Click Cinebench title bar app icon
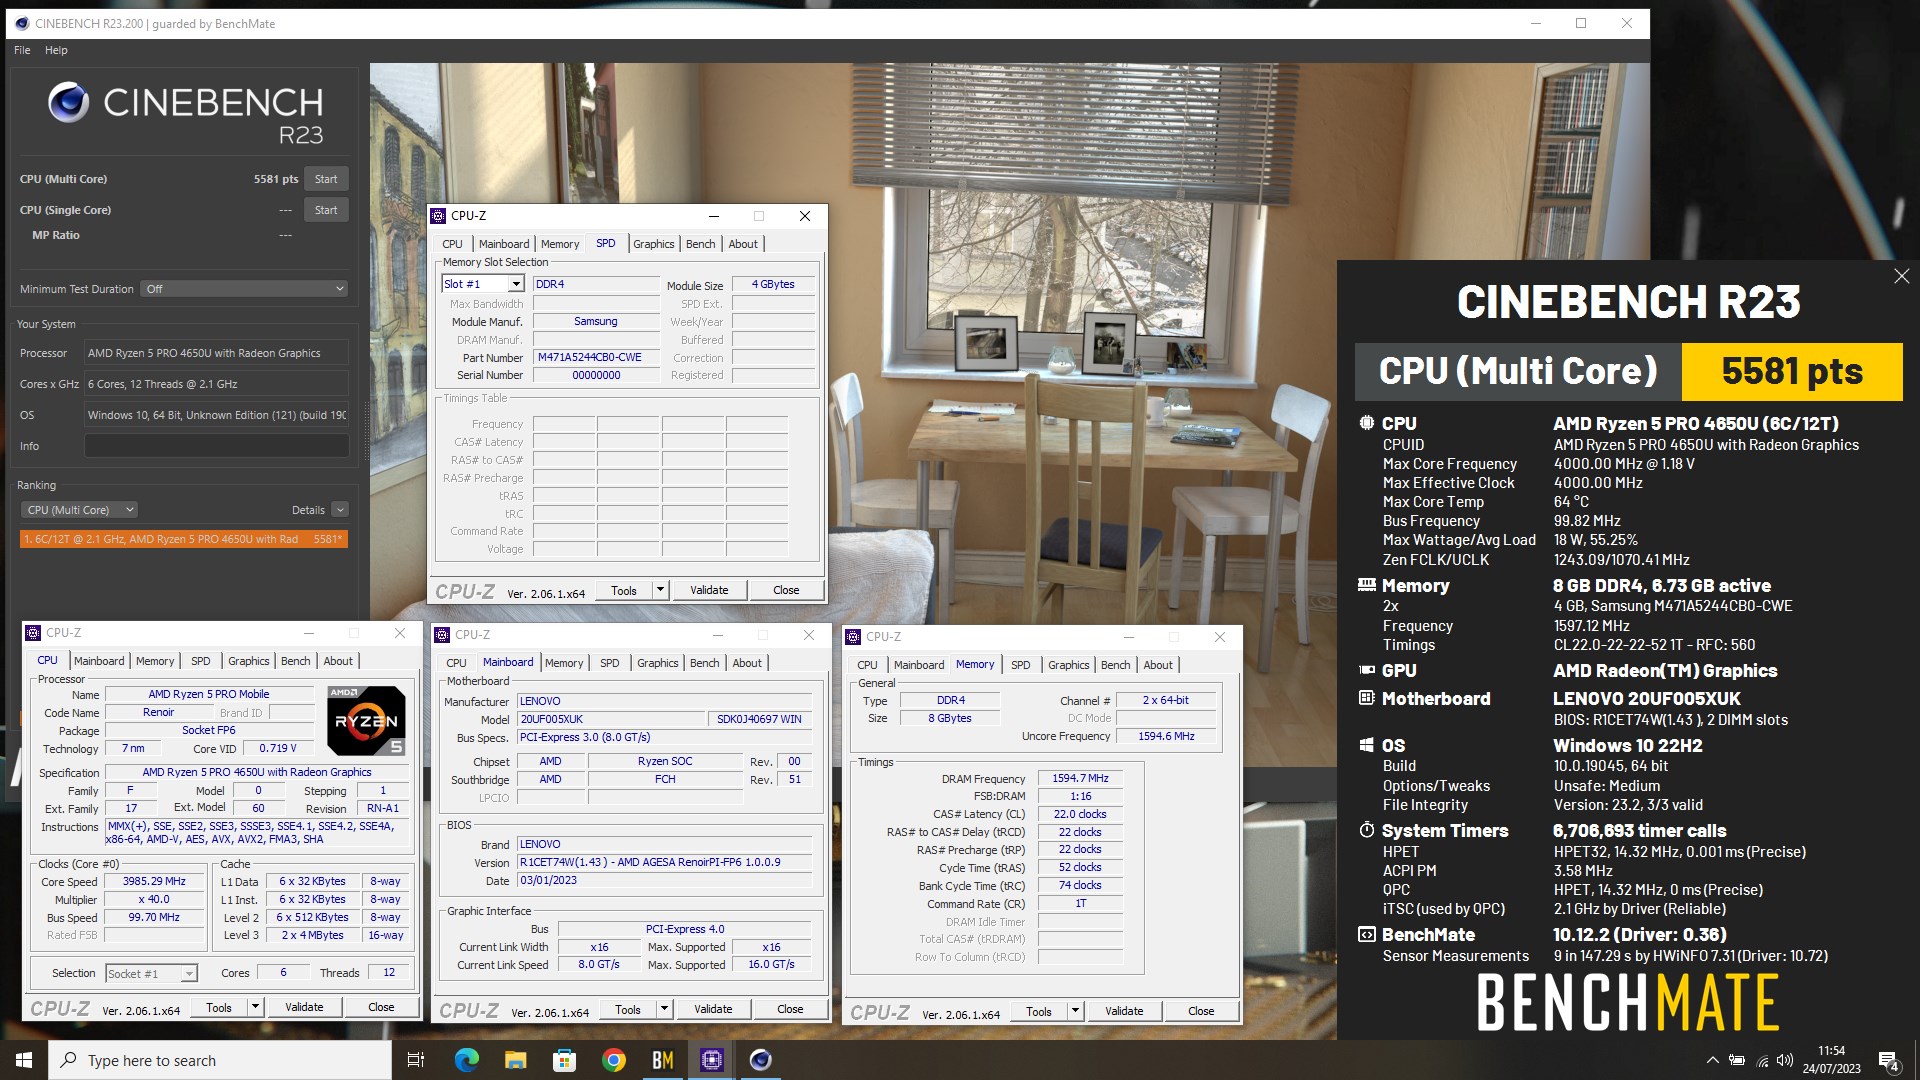 coord(22,23)
